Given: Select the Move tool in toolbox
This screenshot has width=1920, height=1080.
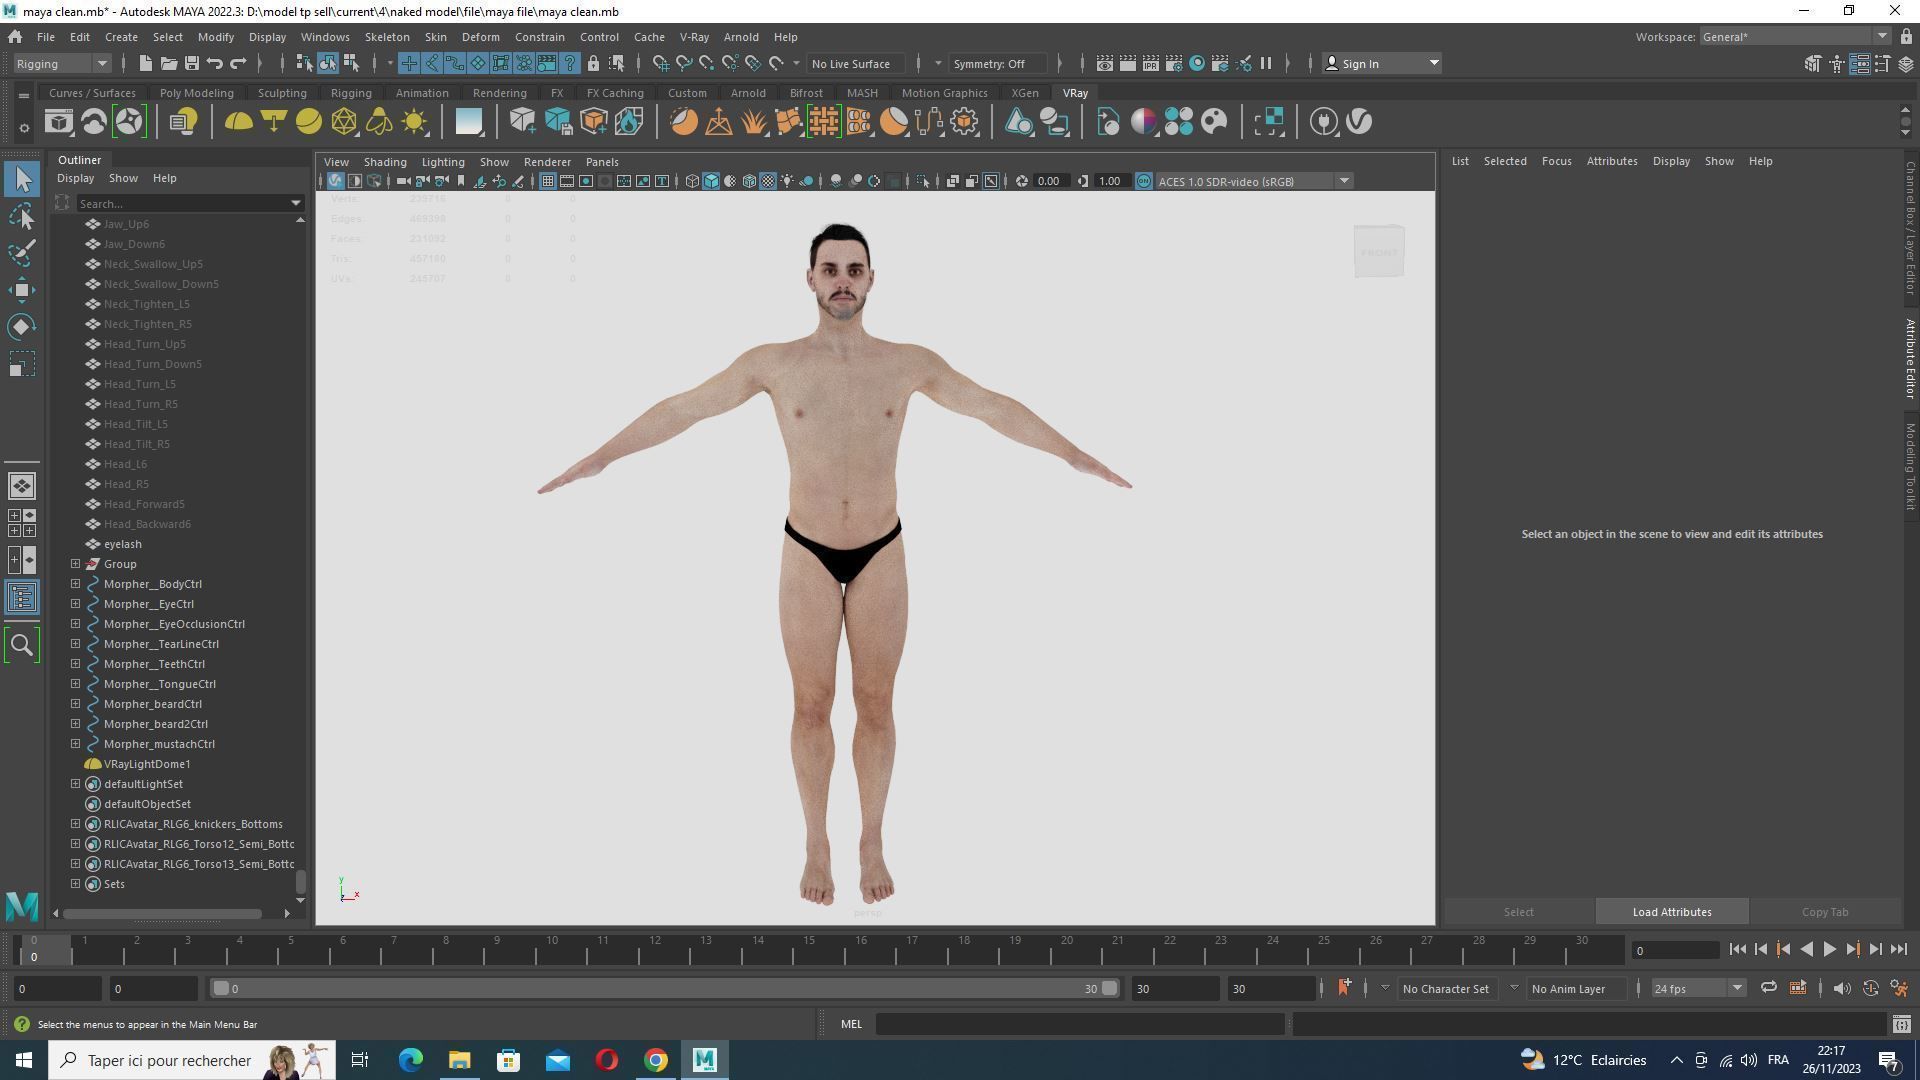Looking at the screenshot, I should [22, 290].
